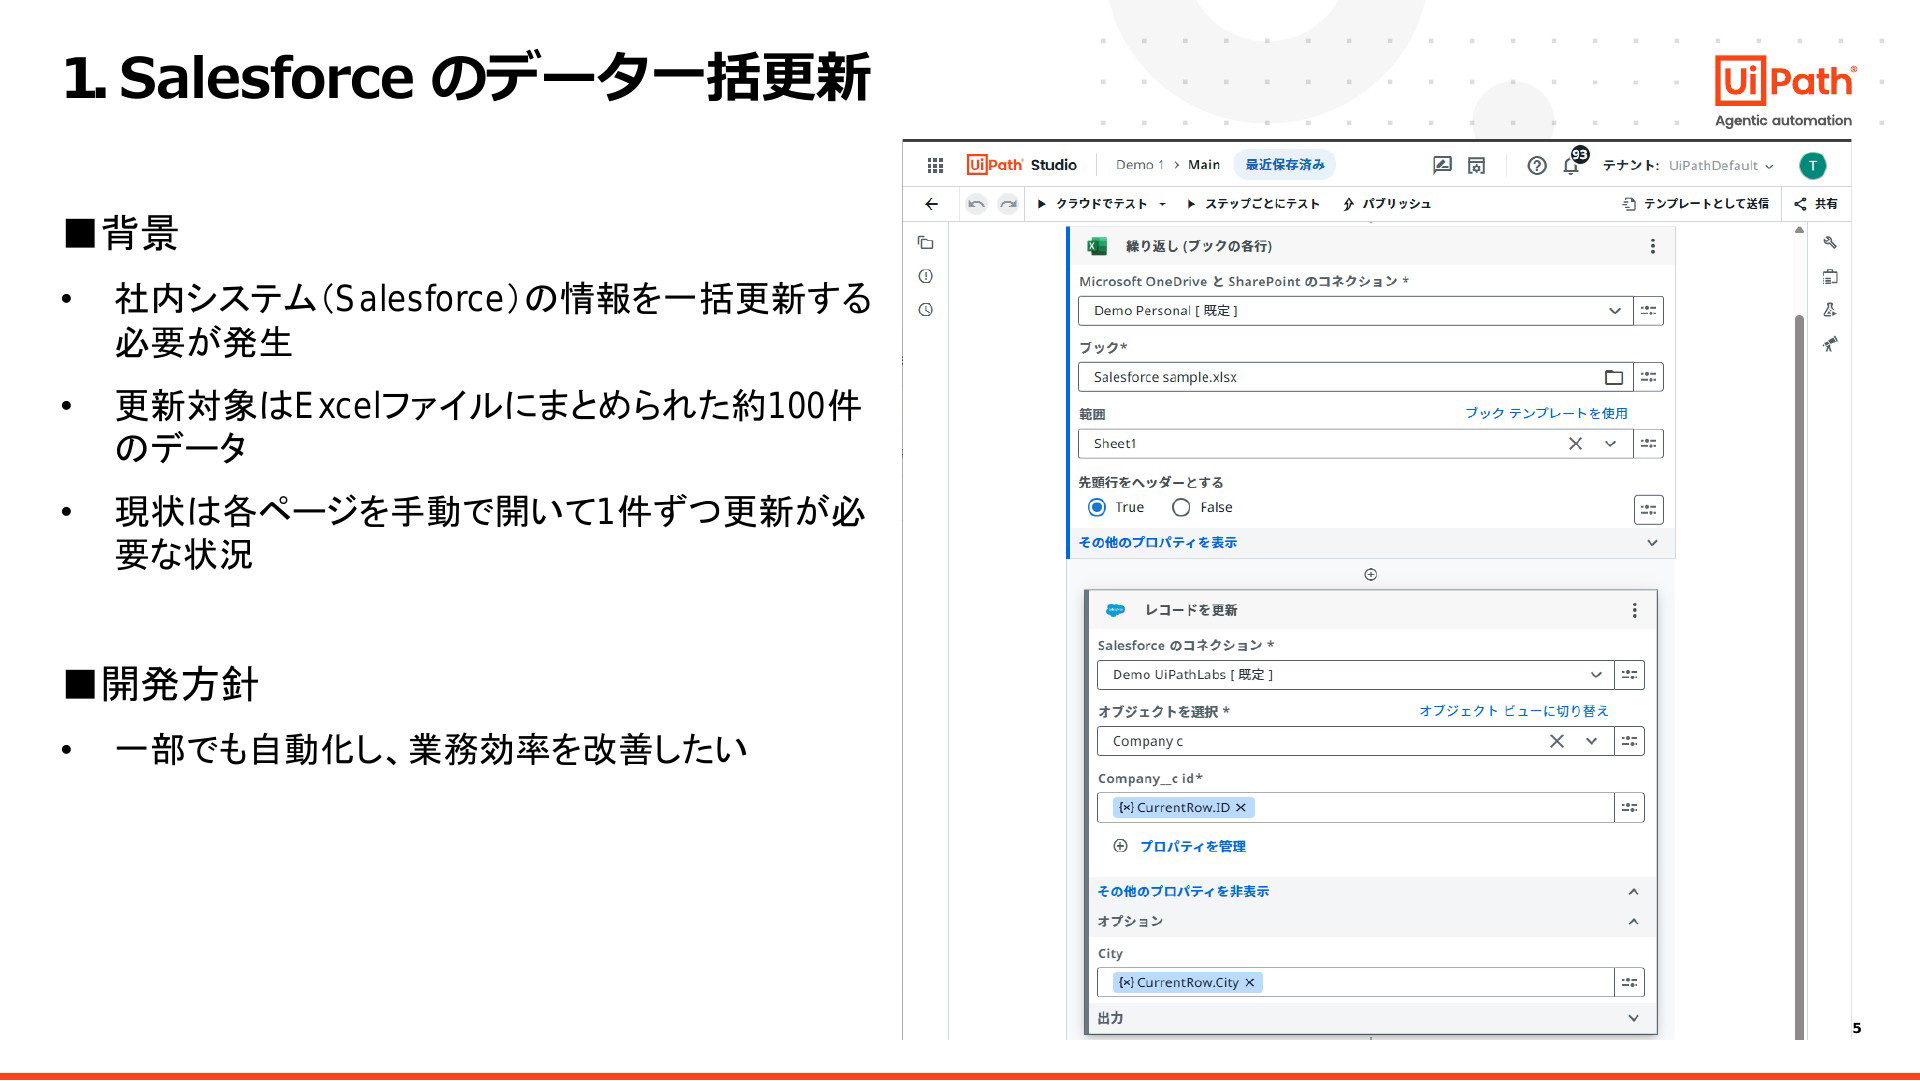
Task: Open the Sheet1 range dropdown arrow
Action: 1610,444
